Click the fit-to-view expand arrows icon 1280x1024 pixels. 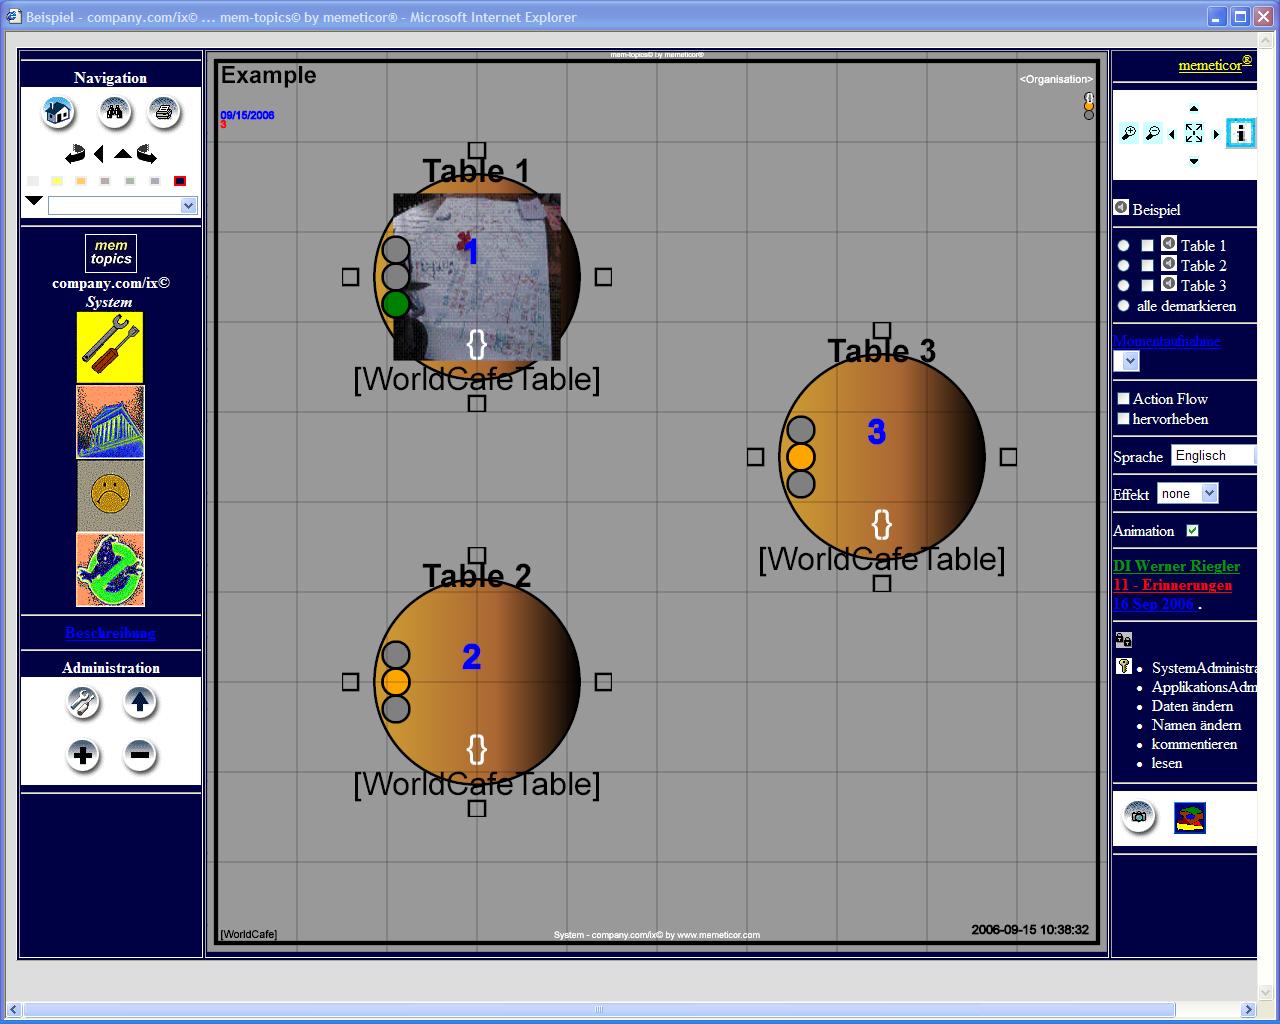1193,133
